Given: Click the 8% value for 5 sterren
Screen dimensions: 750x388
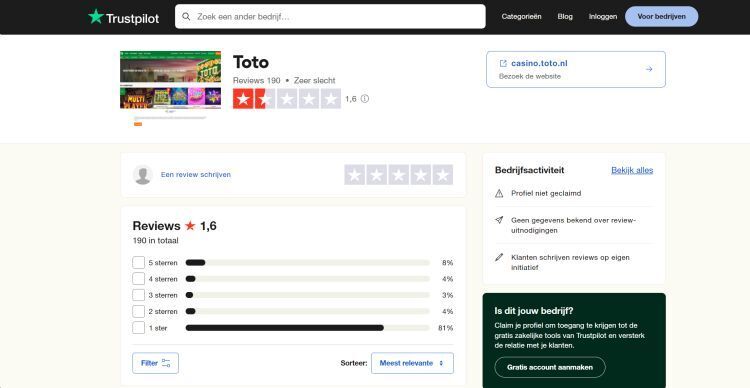Looking at the screenshot, I should coord(447,263).
